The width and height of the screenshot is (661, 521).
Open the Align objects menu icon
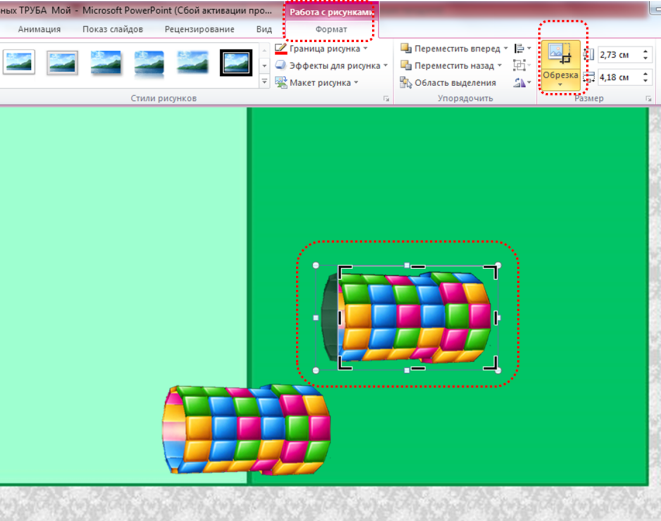522,49
